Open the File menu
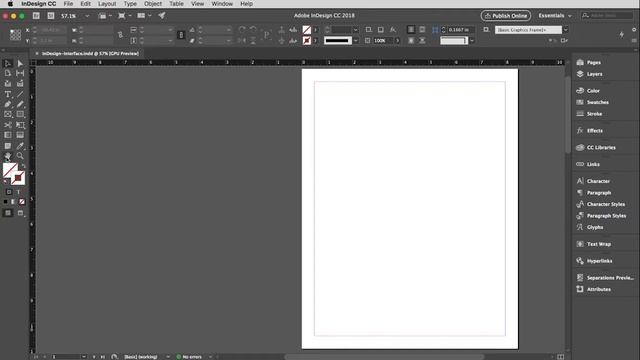The width and height of the screenshot is (640, 360). pos(68,4)
